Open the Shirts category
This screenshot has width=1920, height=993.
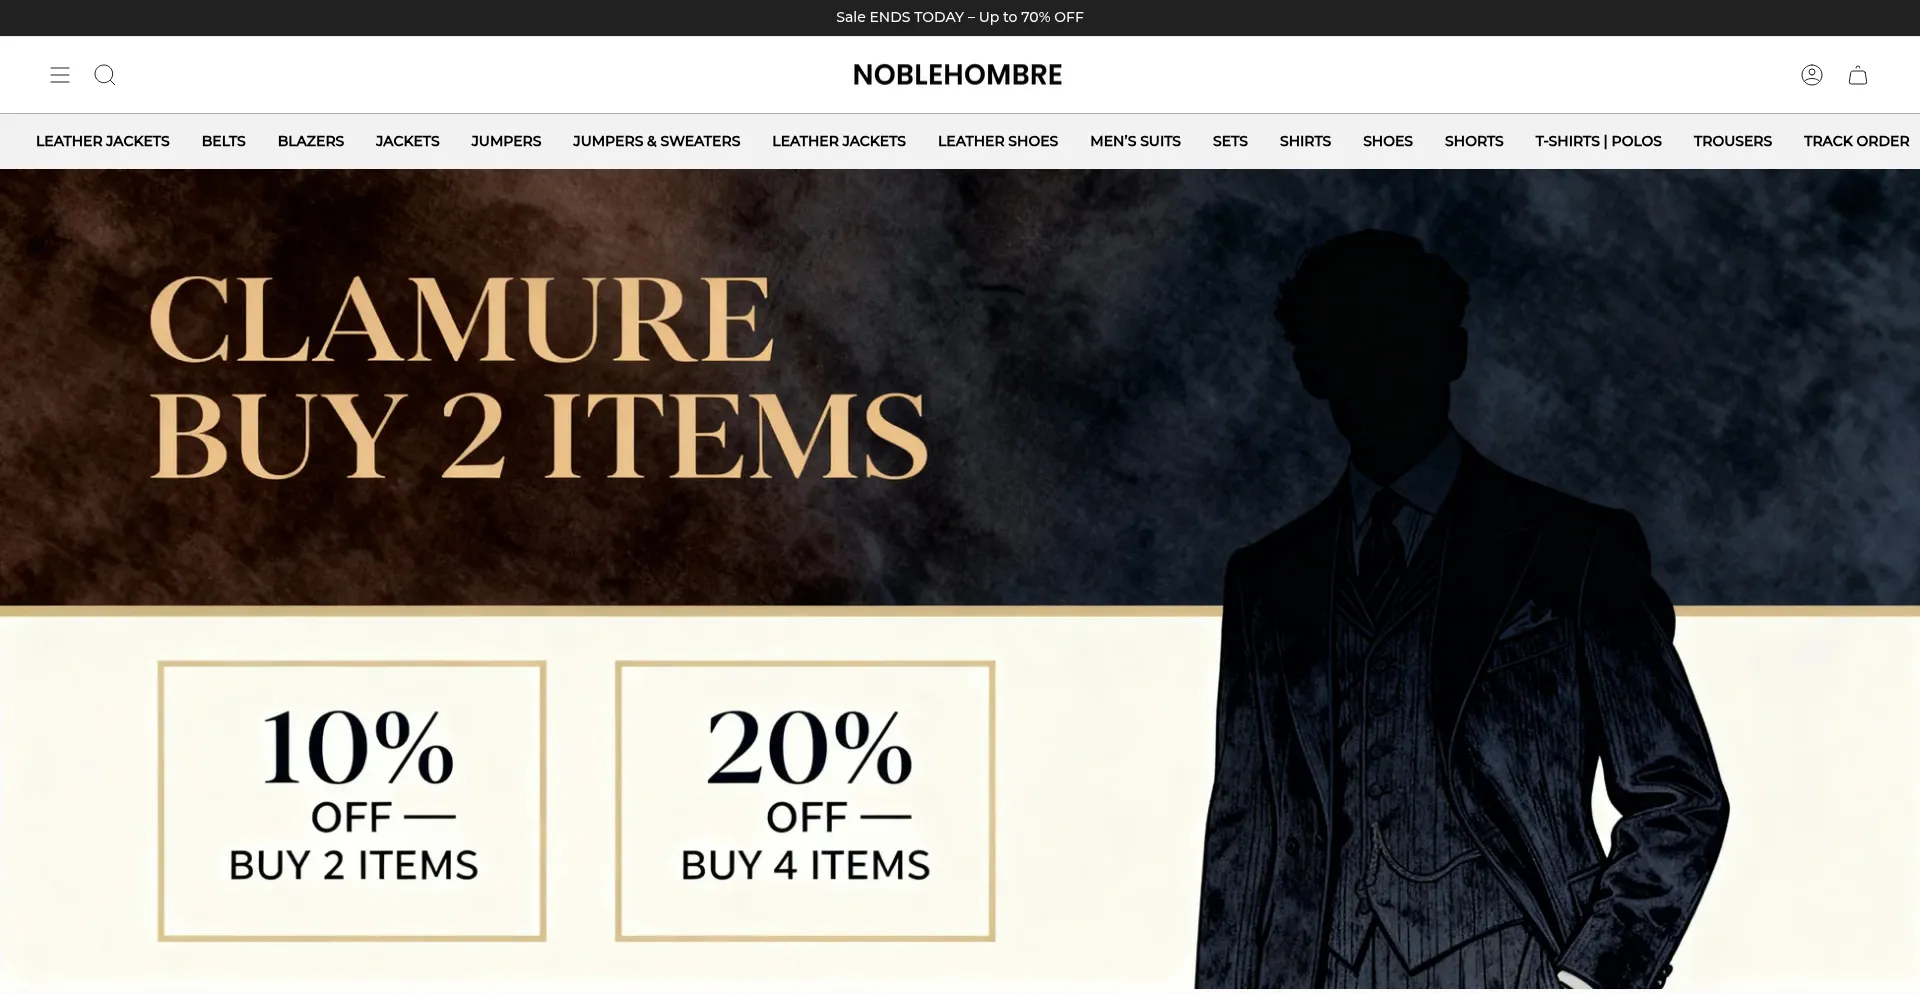[x=1305, y=141]
